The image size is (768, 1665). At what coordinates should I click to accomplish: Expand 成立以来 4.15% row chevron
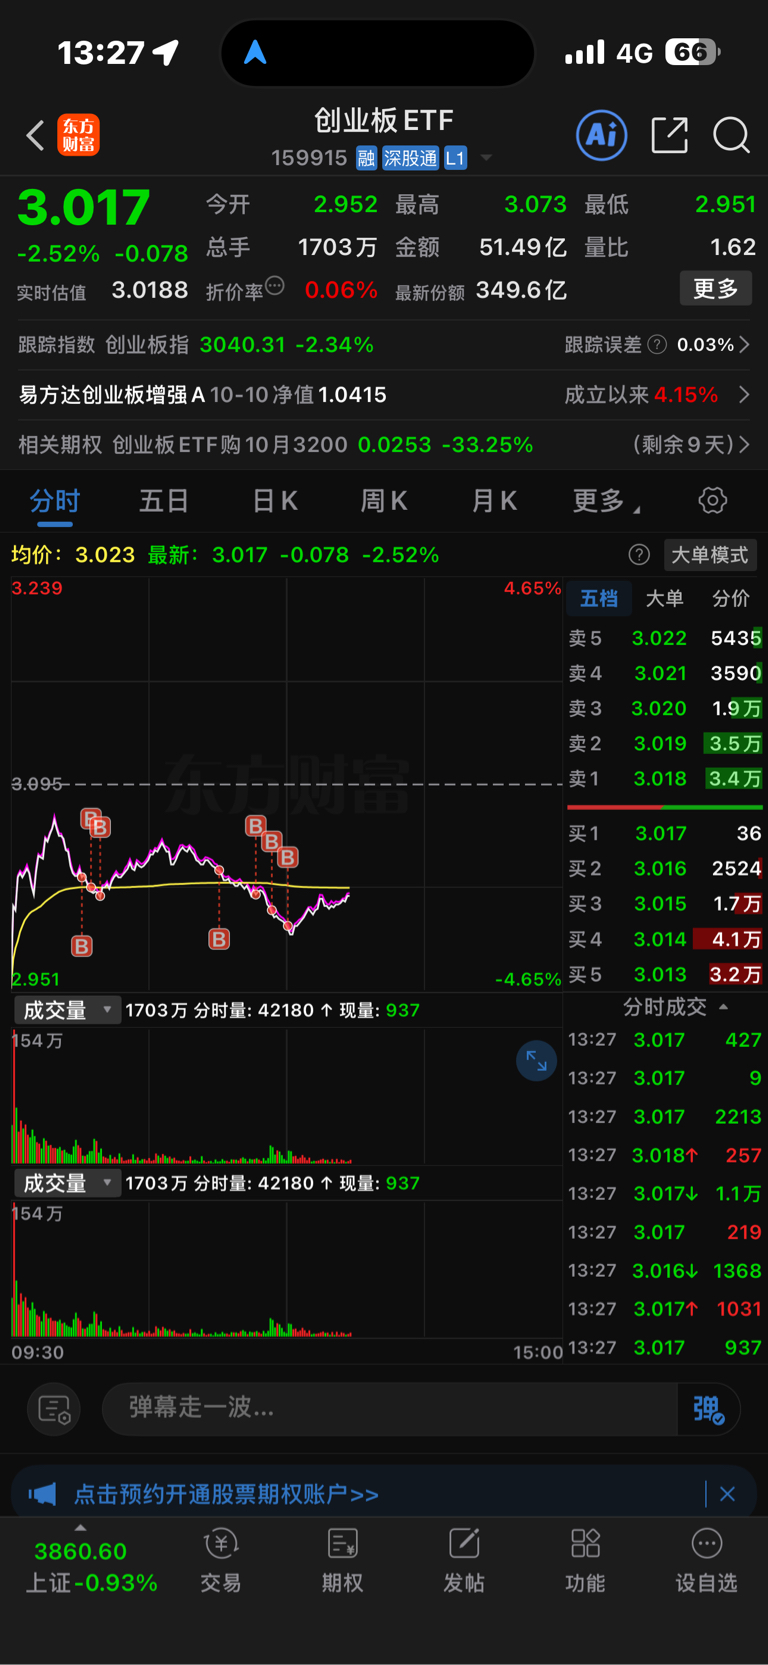744,395
